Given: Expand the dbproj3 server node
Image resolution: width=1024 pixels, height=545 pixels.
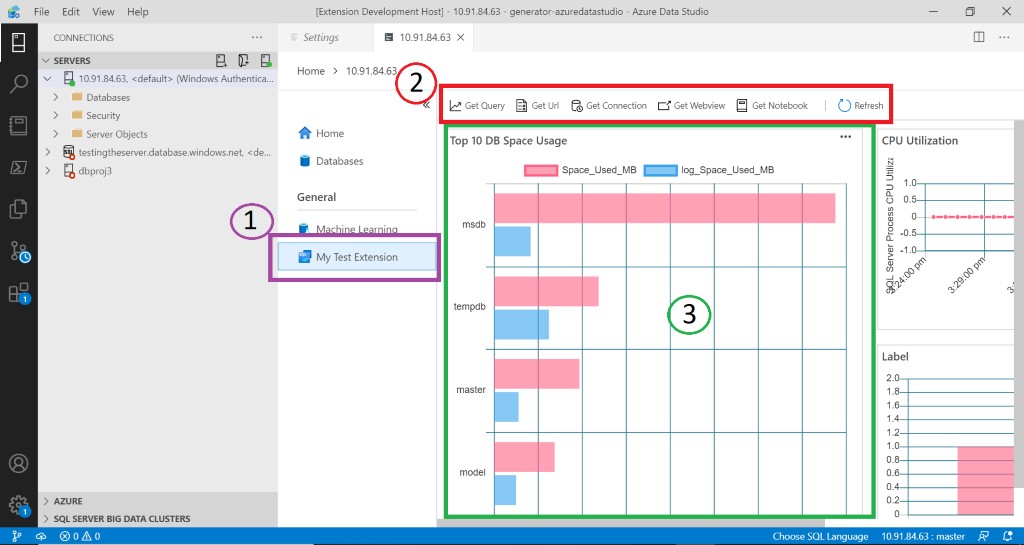Looking at the screenshot, I should click(47, 171).
